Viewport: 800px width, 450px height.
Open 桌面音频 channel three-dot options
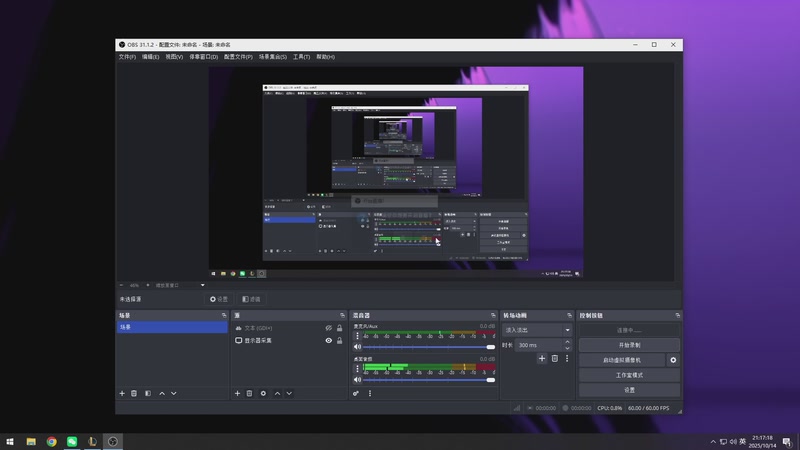[x=357, y=368]
